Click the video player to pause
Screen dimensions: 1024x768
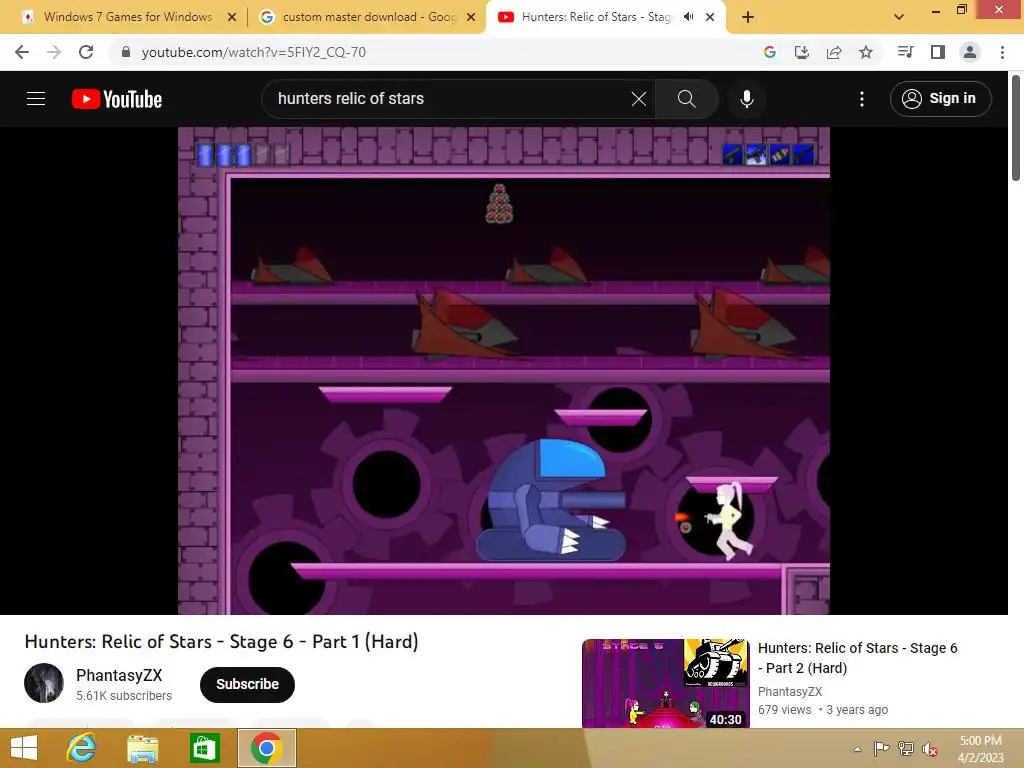[x=504, y=370]
